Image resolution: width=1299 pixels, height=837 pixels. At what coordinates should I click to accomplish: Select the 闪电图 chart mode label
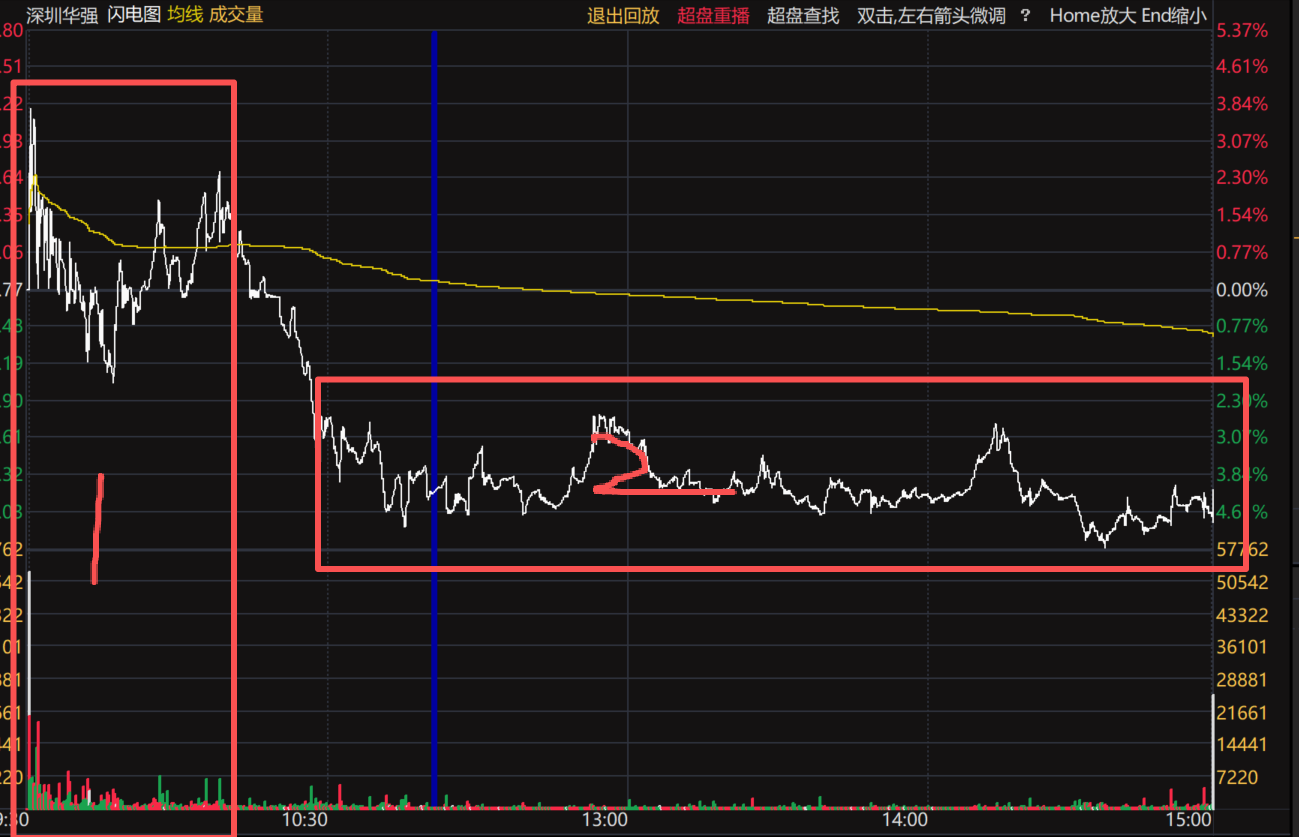point(134,15)
